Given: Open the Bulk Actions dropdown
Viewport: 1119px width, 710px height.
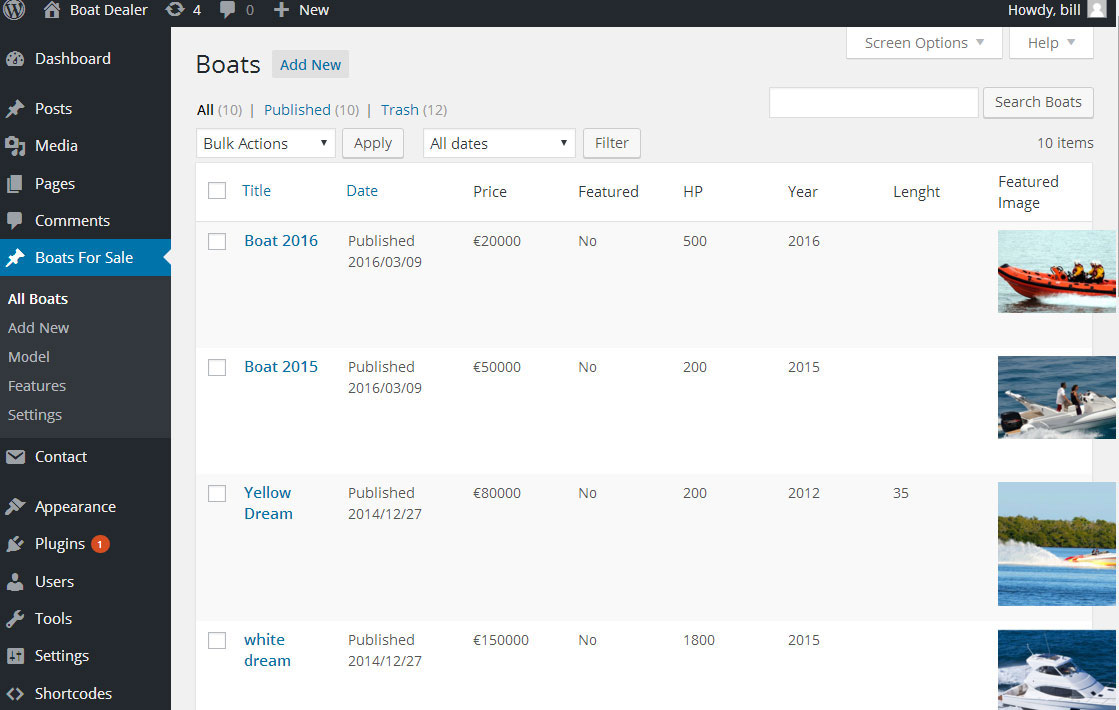Looking at the screenshot, I should (265, 143).
